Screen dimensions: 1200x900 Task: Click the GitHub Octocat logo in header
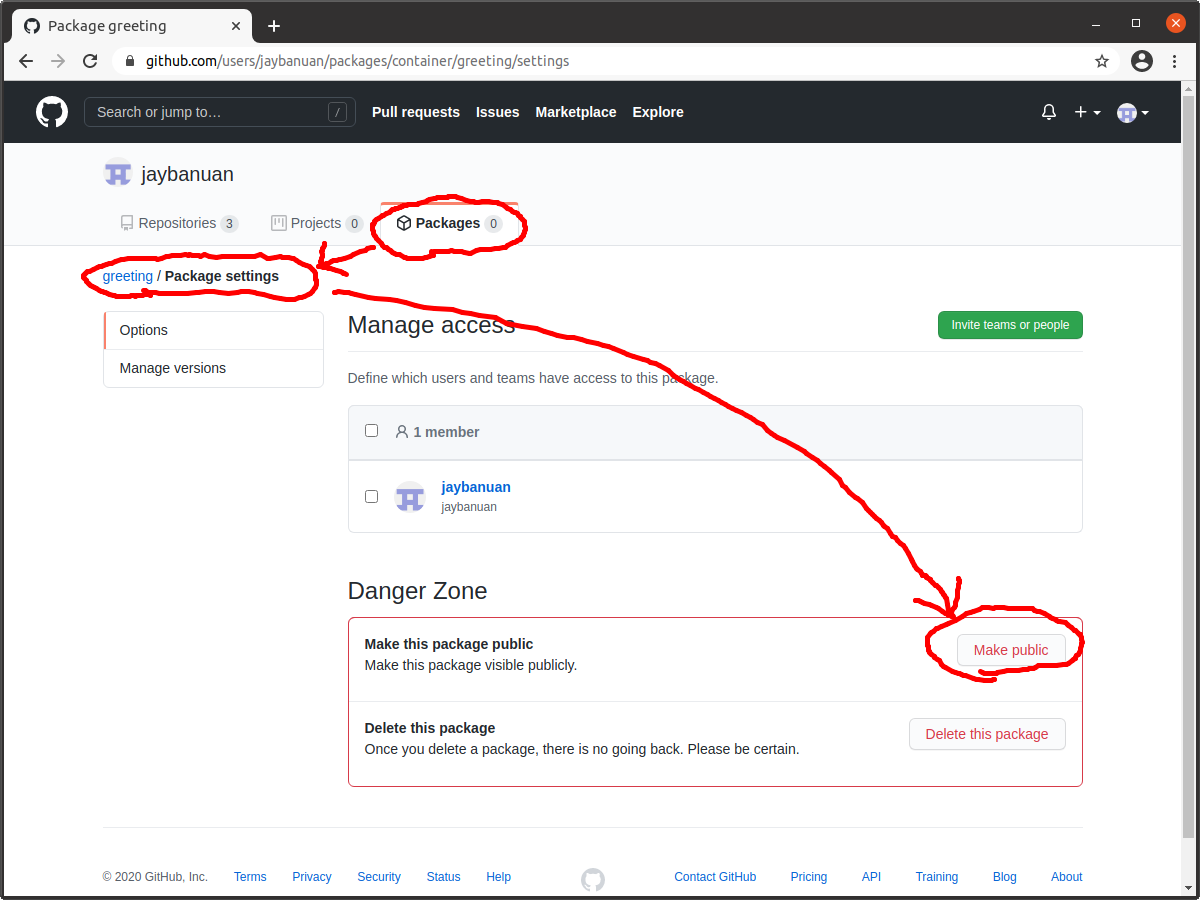coord(52,112)
